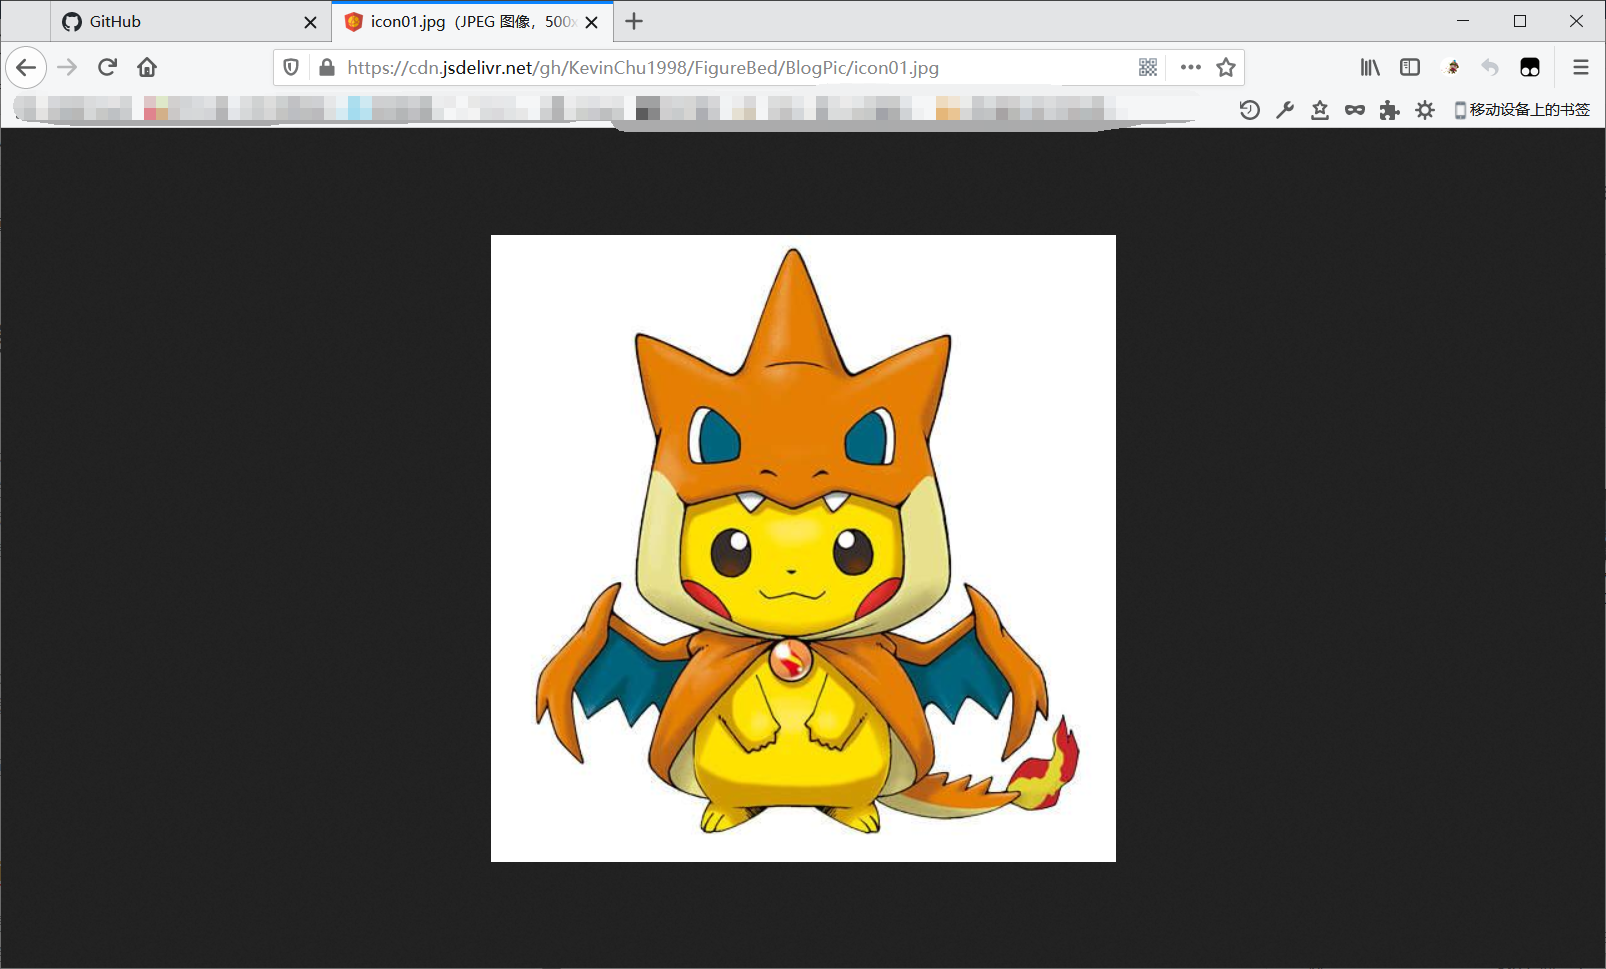Reload the current page
The width and height of the screenshot is (1606, 969).
click(107, 68)
